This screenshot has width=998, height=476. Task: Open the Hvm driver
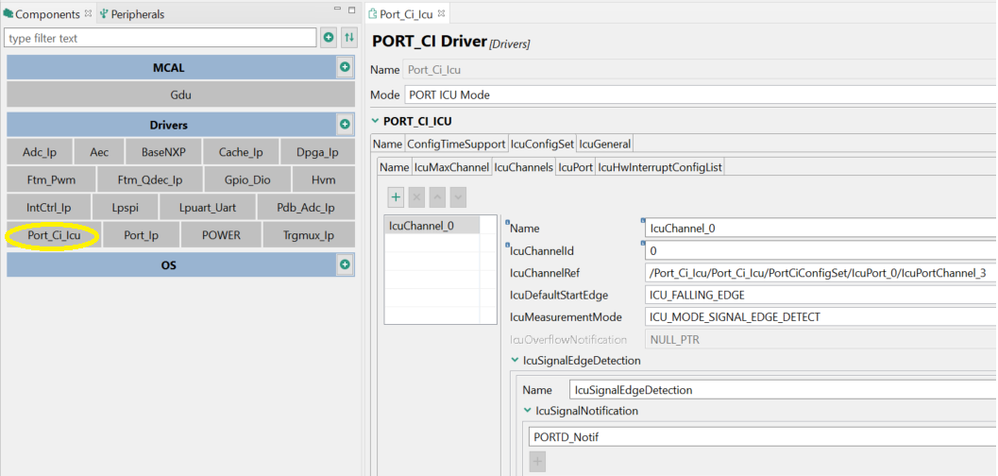pos(323,180)
